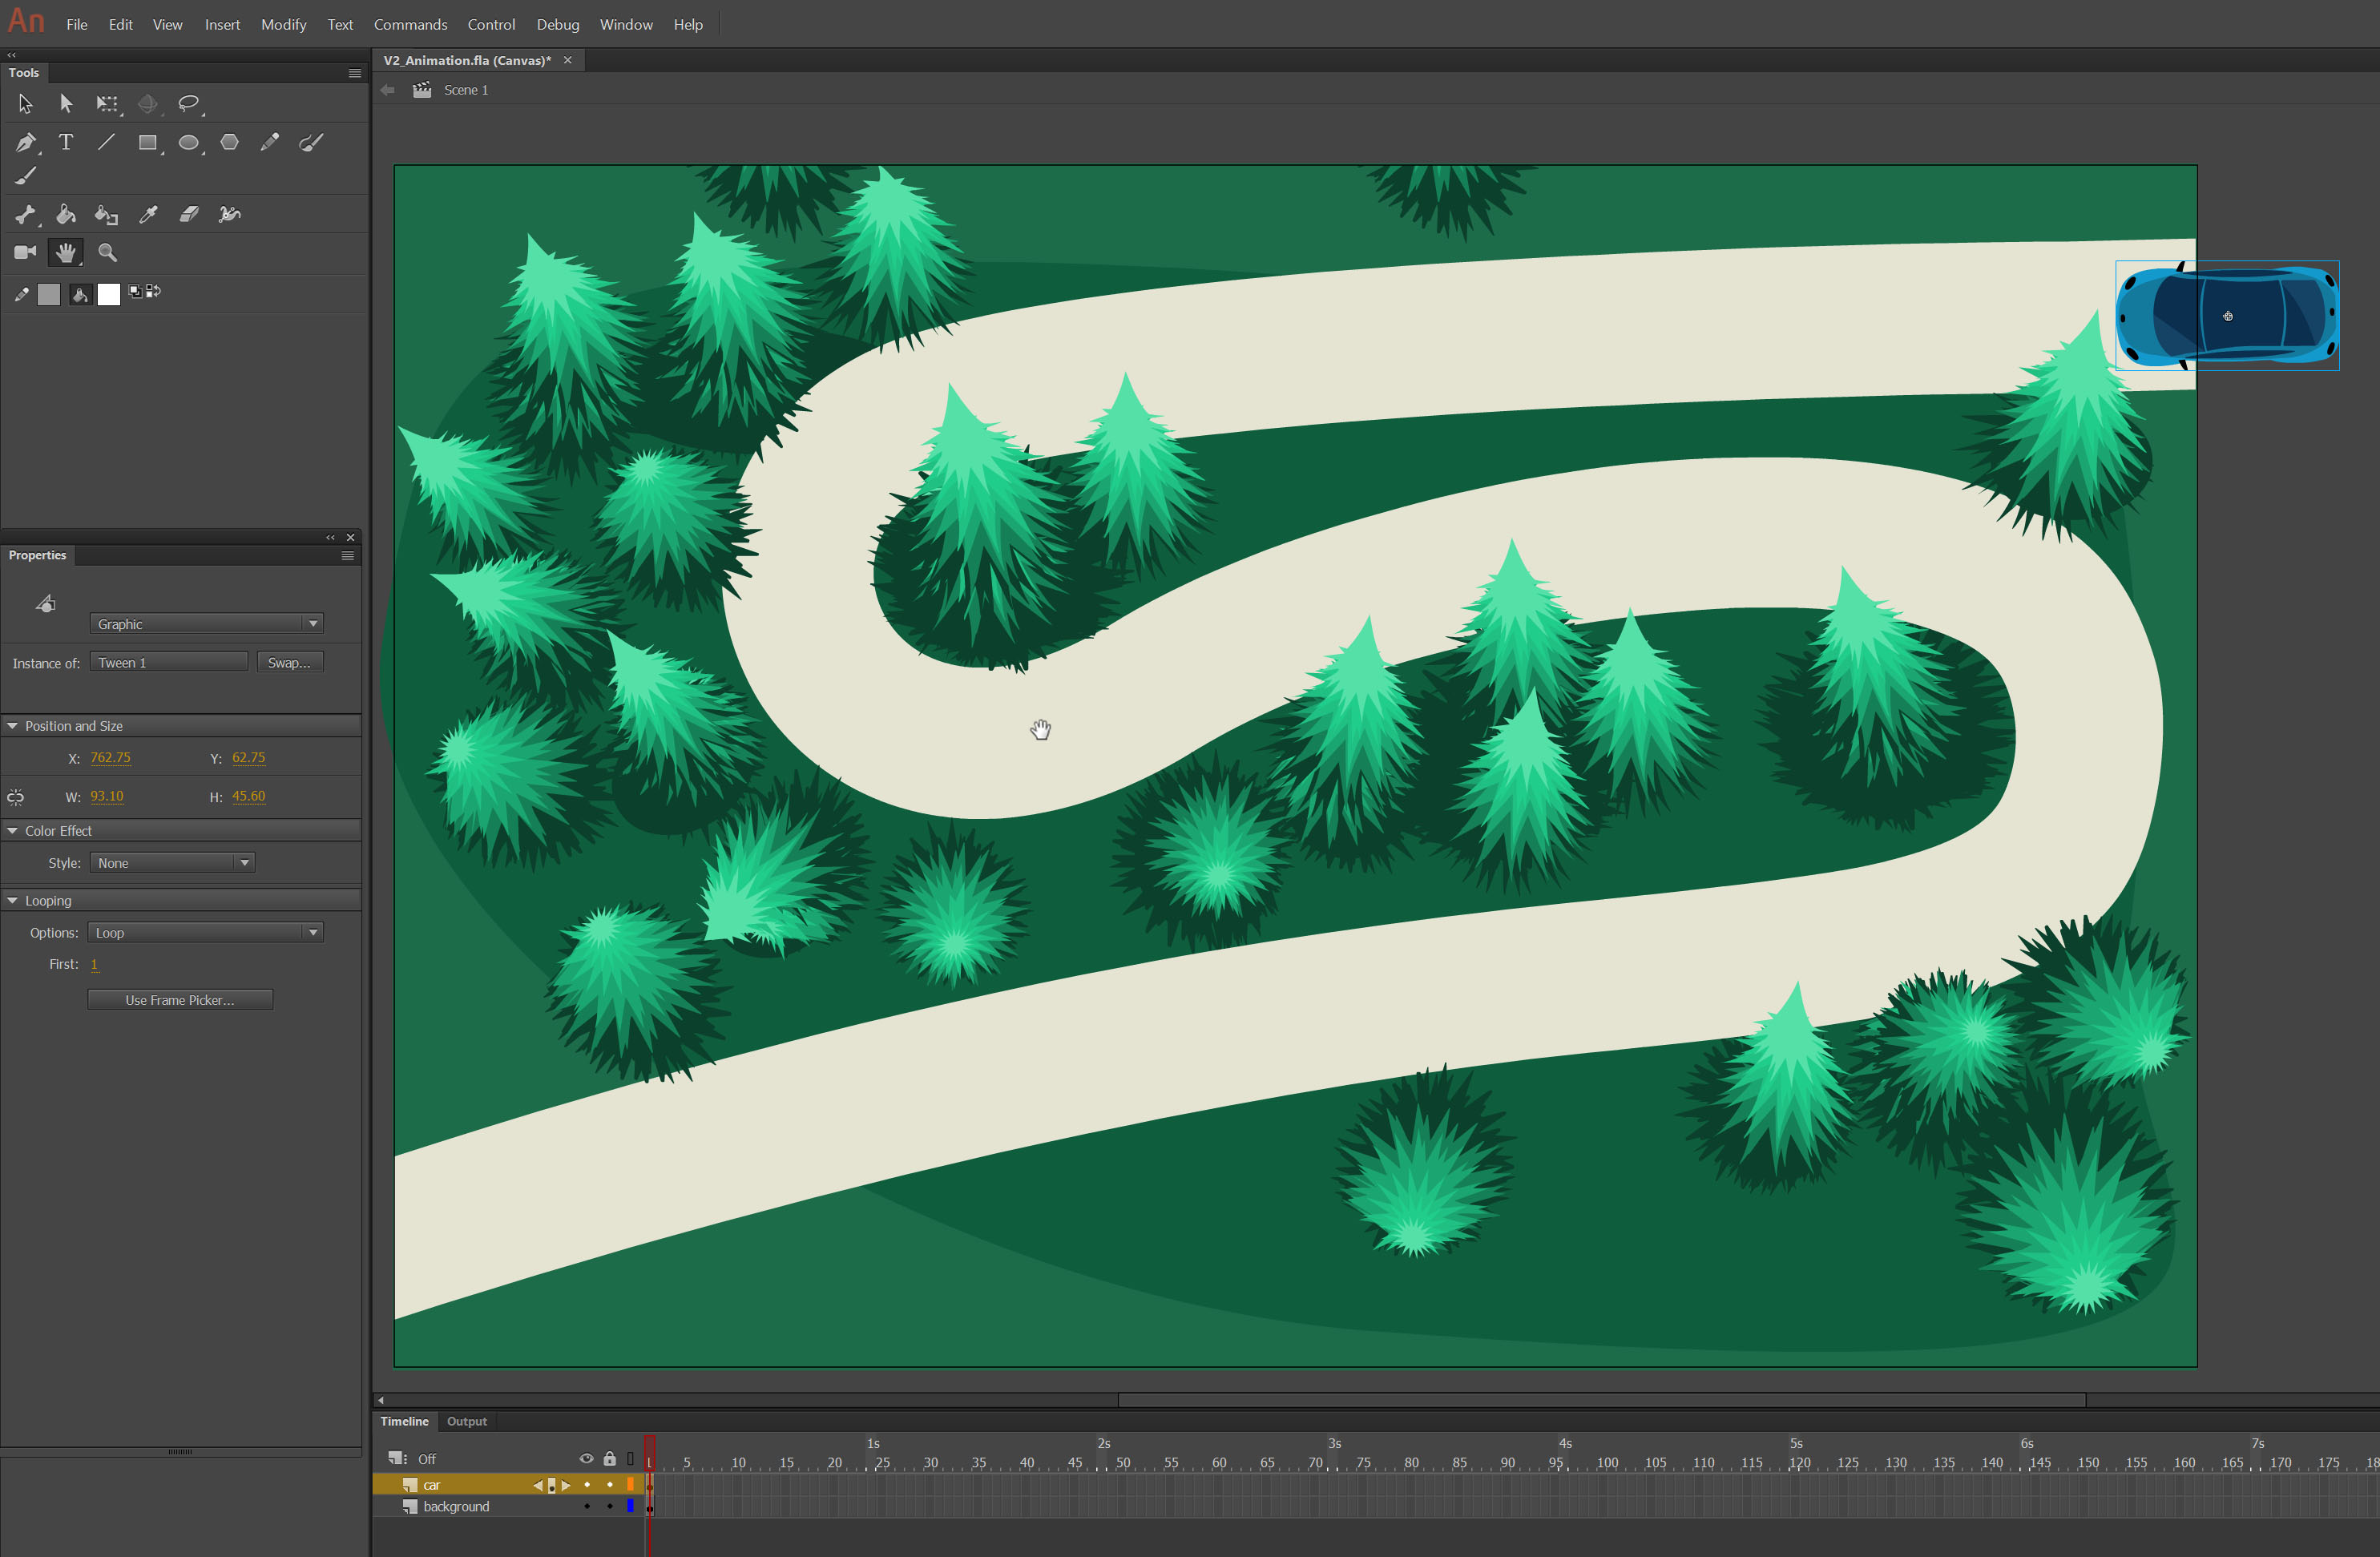Click the Output tab in timeline panel
The width and height of the screenshot is (2380, 1557).
(x=467, y=1422)
